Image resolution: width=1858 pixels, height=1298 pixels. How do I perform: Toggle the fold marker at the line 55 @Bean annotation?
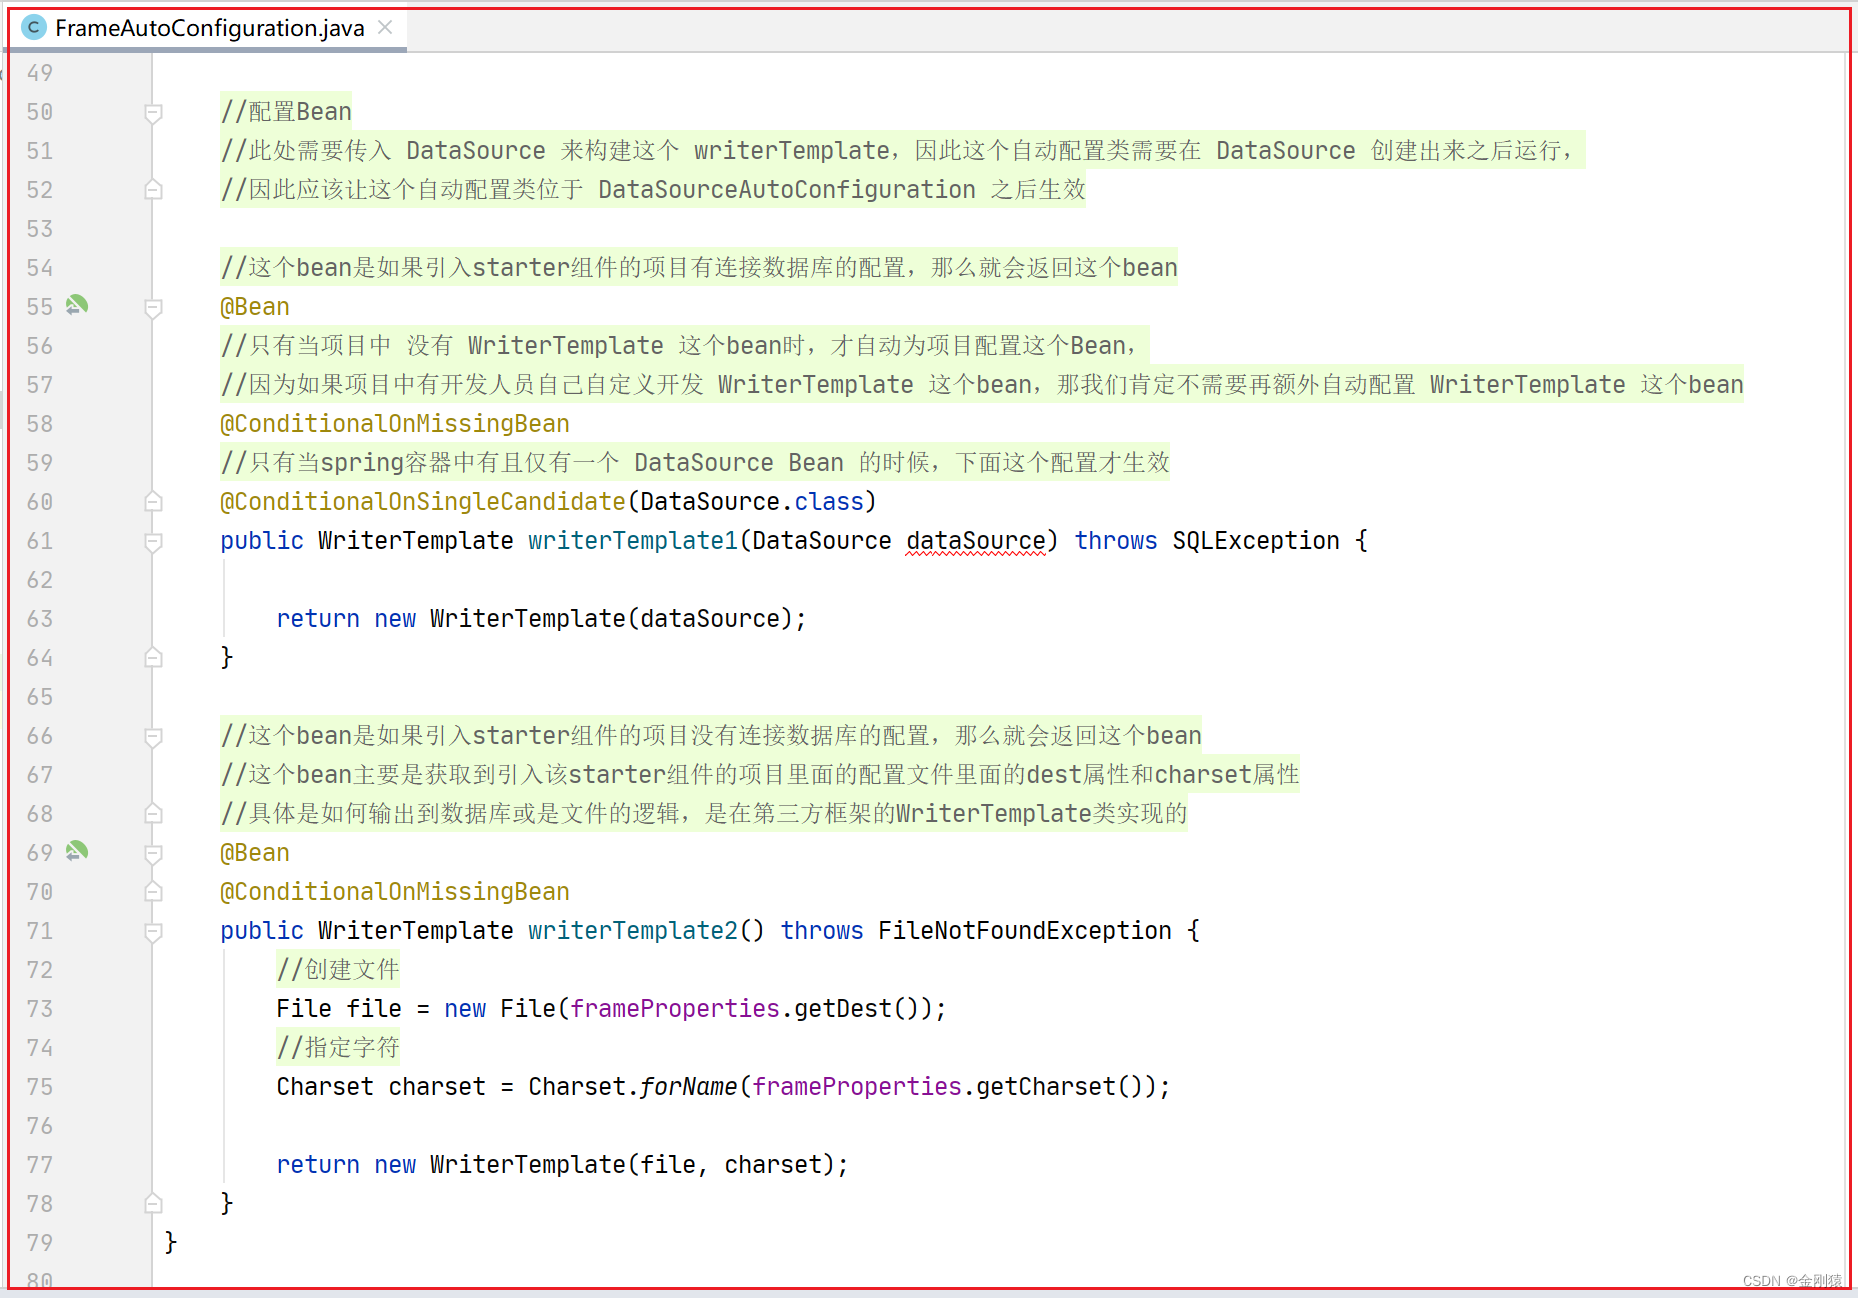pos(153,307)
